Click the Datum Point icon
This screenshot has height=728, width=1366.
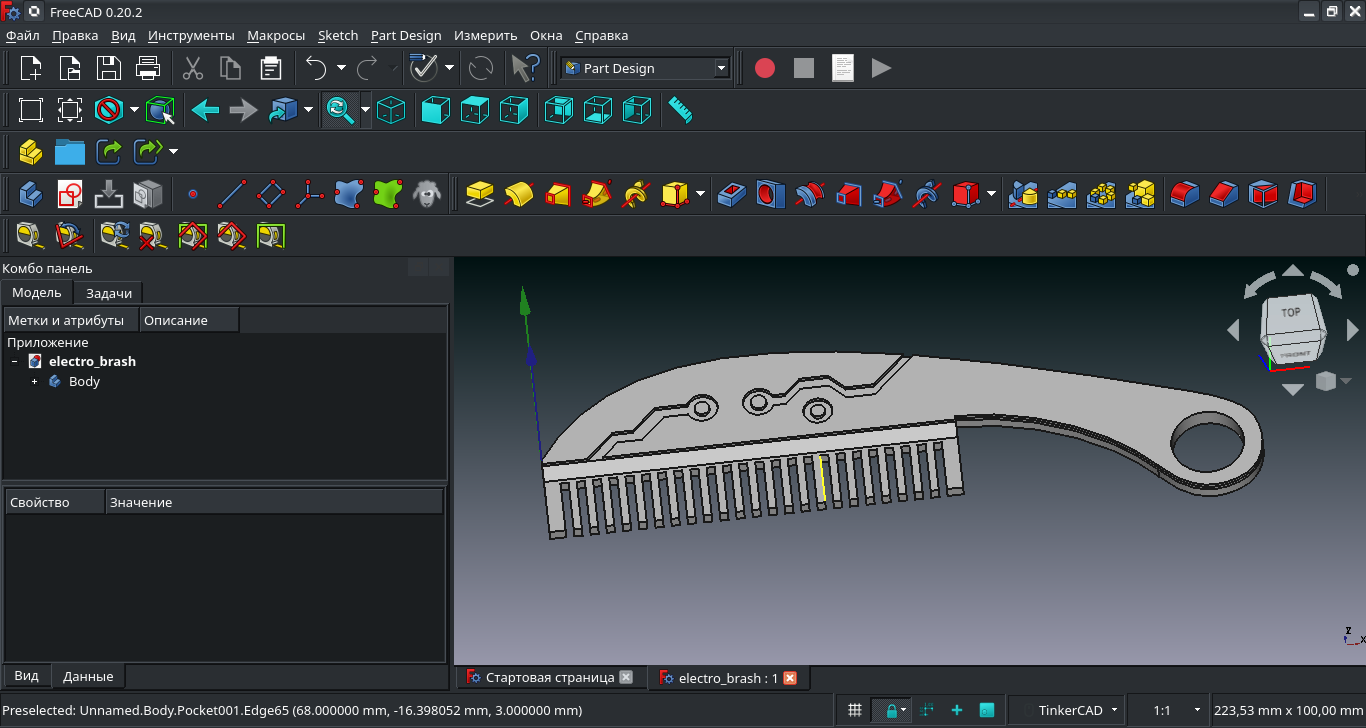pos(193,193)
